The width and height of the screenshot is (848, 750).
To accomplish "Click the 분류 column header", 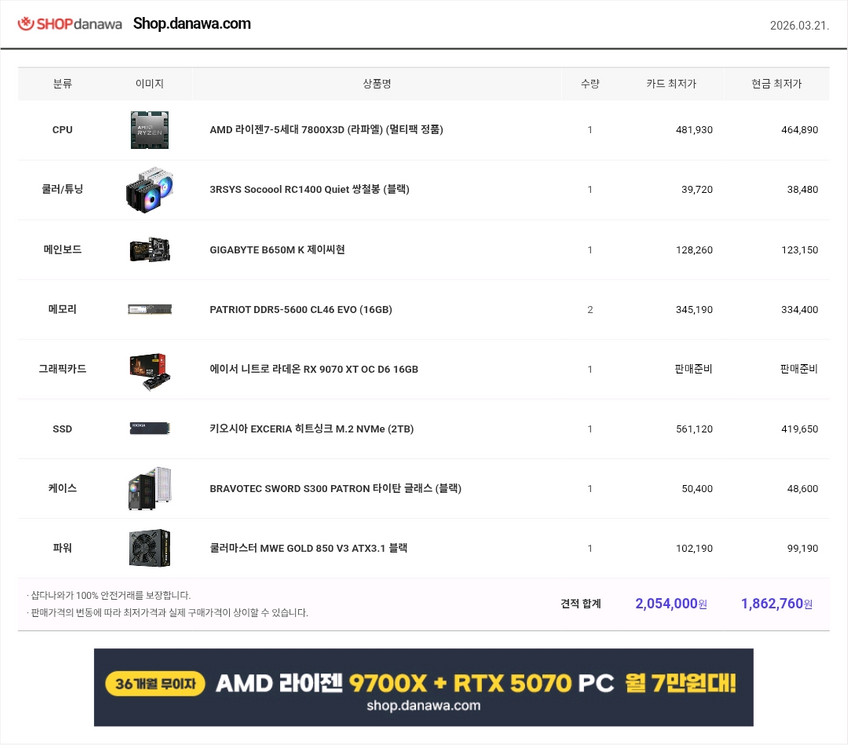I will pos(62,84).
